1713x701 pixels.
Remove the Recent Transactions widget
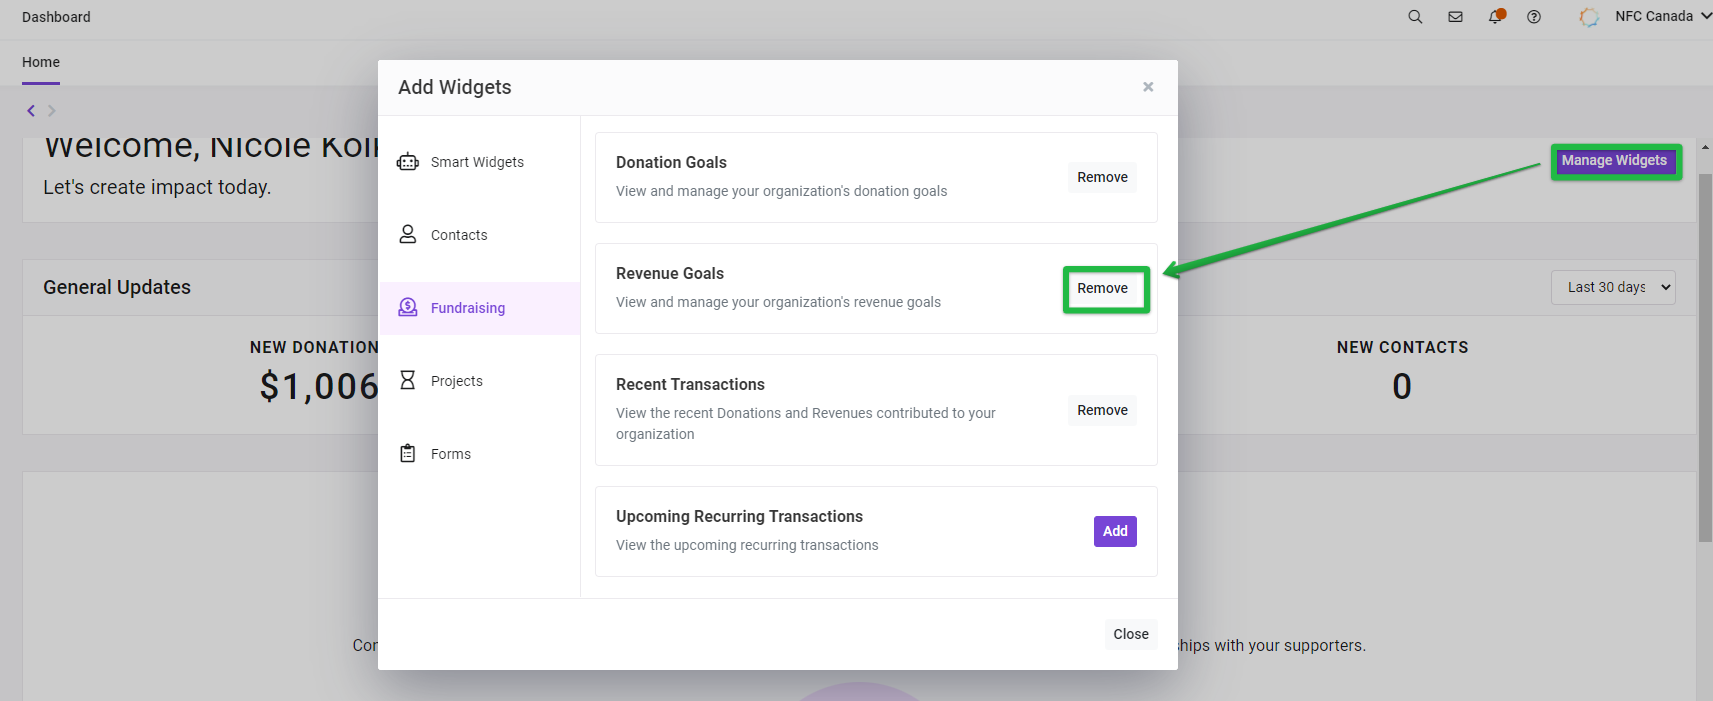[1102, 410]
